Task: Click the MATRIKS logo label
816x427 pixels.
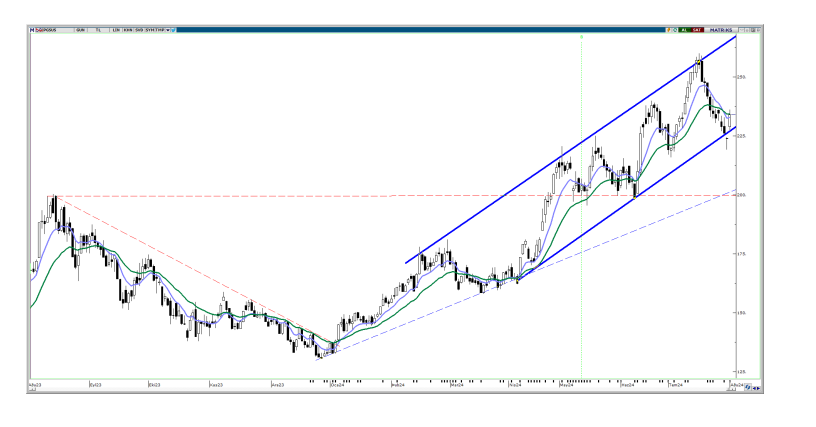Action: [722, 31]
